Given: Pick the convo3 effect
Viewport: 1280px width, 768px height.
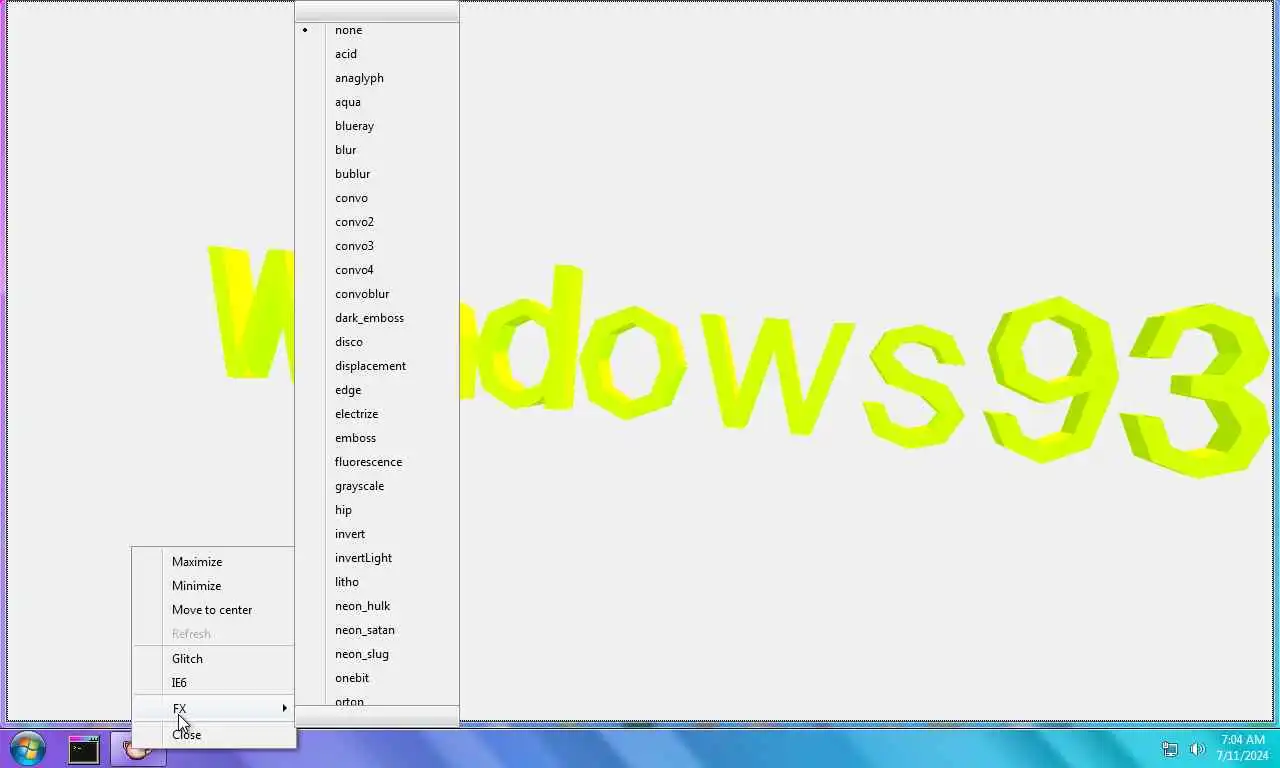Looking at the screenshot, I should pos(378,246).
